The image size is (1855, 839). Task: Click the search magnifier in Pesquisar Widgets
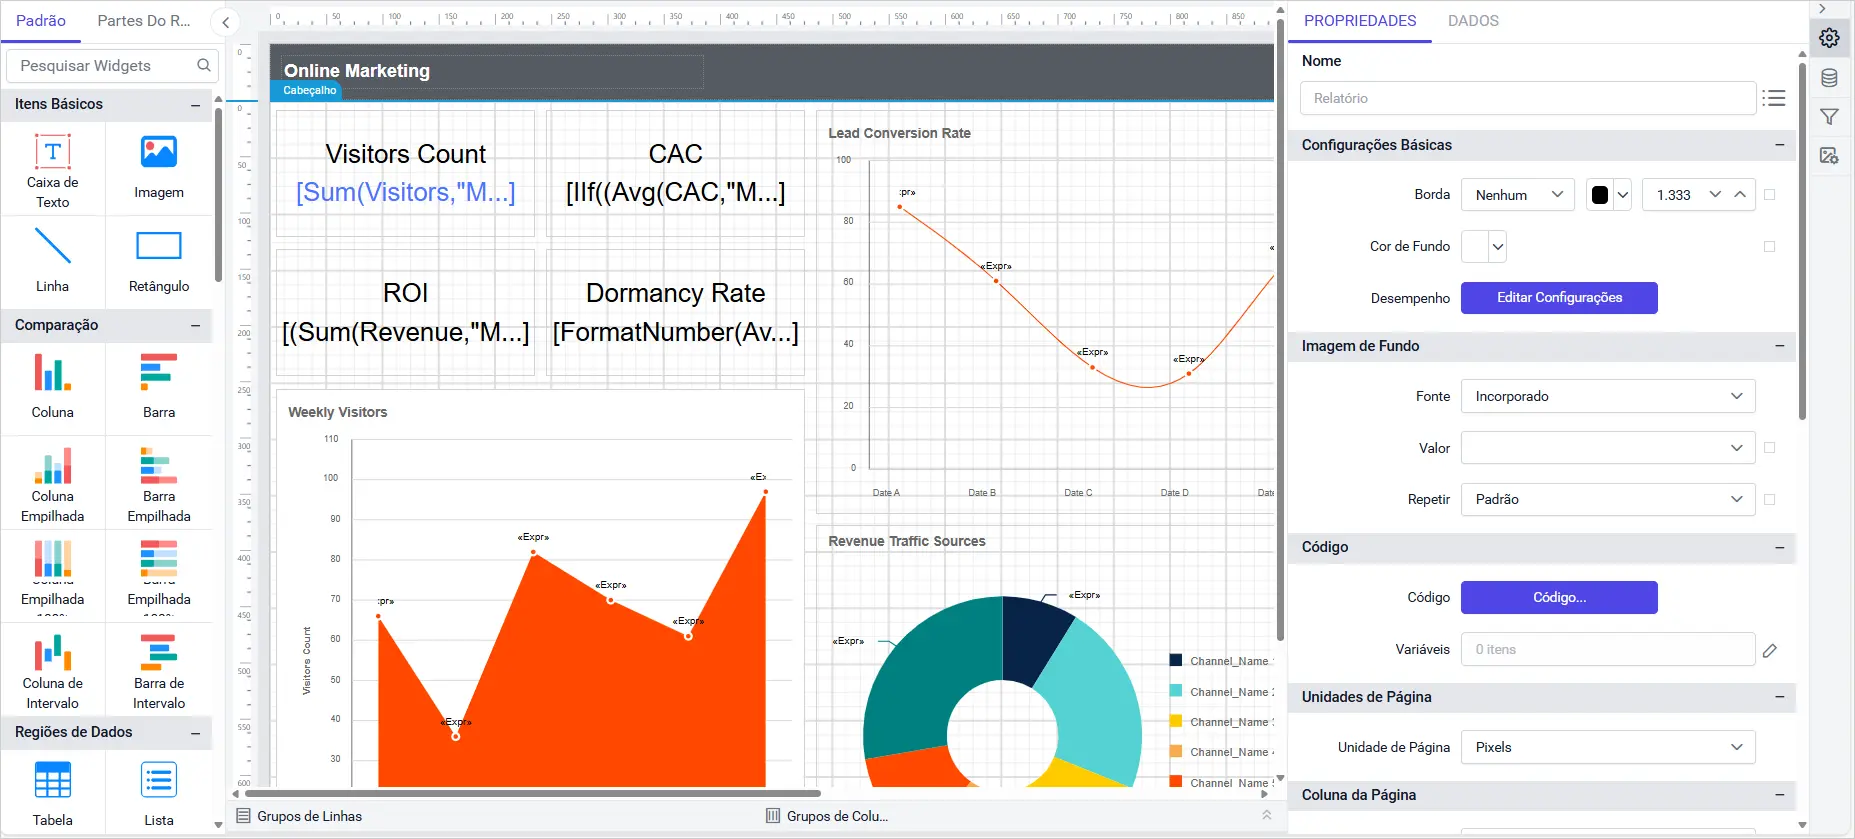204,66
